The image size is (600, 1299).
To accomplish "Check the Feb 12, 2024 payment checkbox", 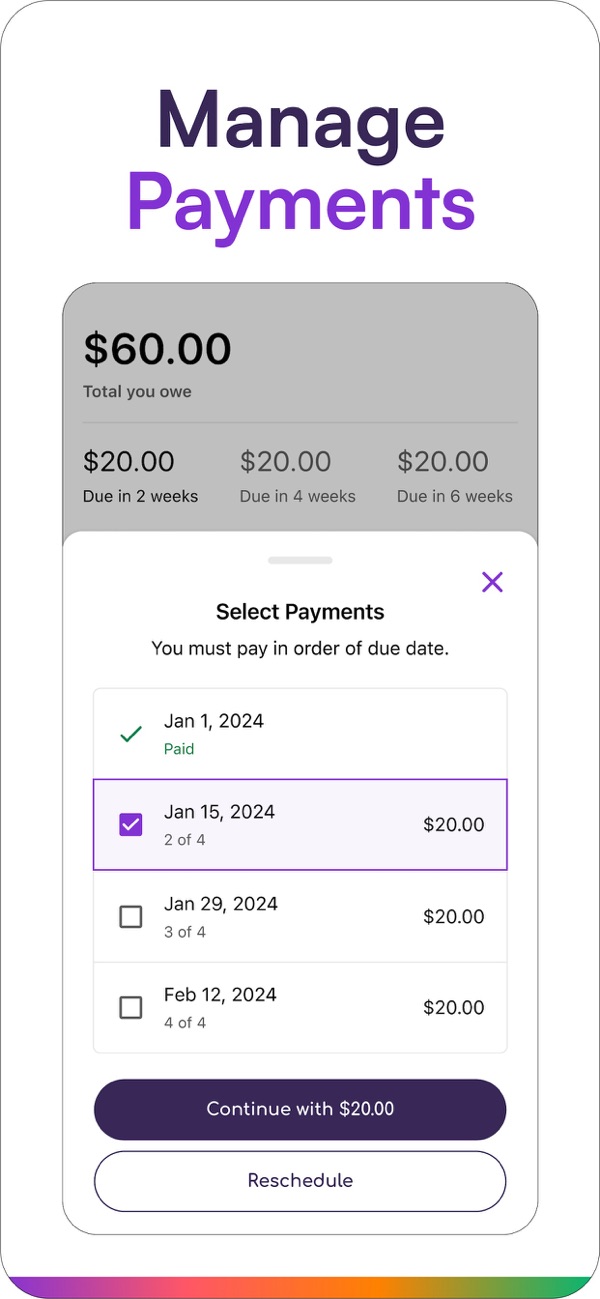I will [131, 1008].
